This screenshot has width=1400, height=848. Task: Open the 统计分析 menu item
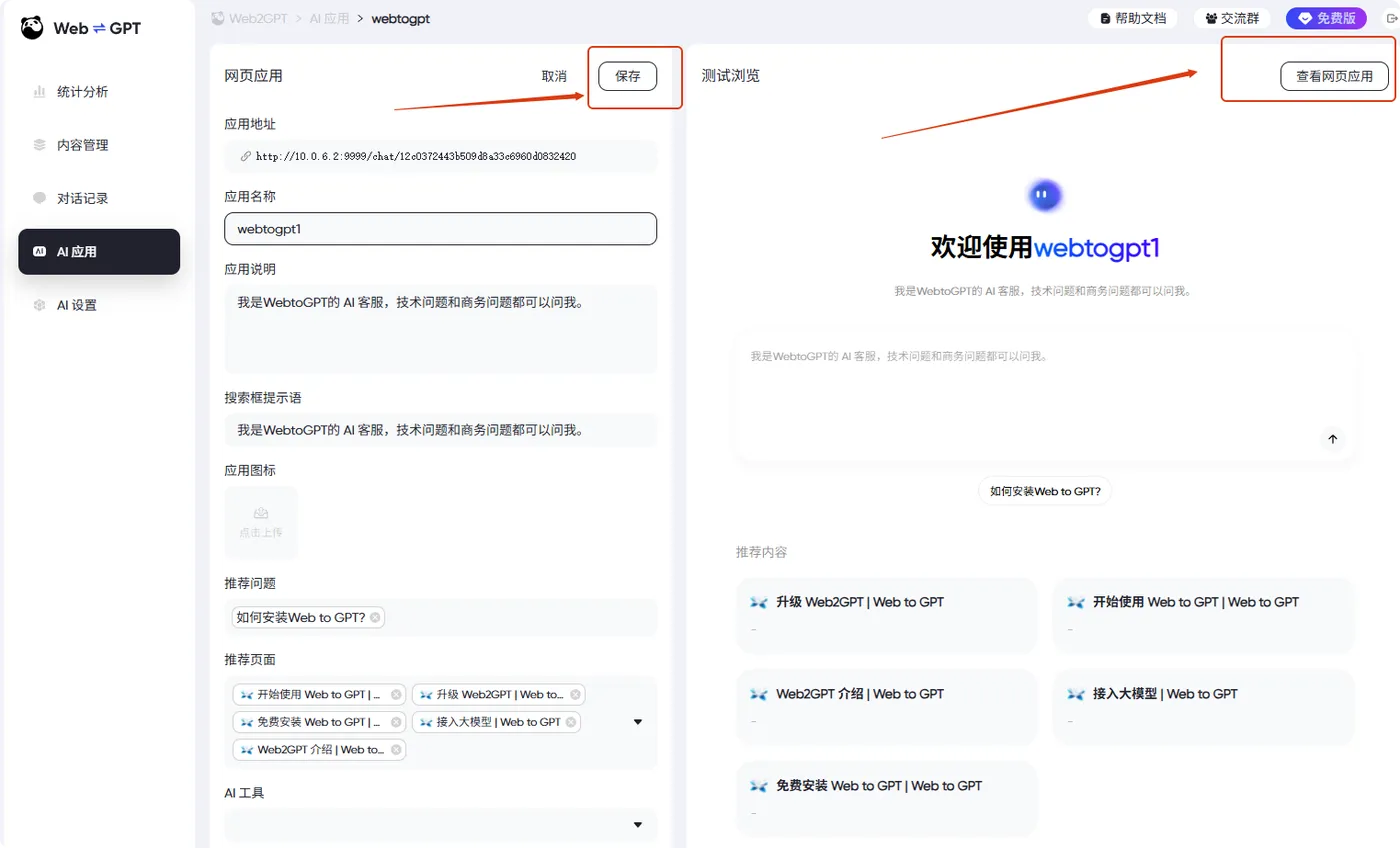coord(99,92)
